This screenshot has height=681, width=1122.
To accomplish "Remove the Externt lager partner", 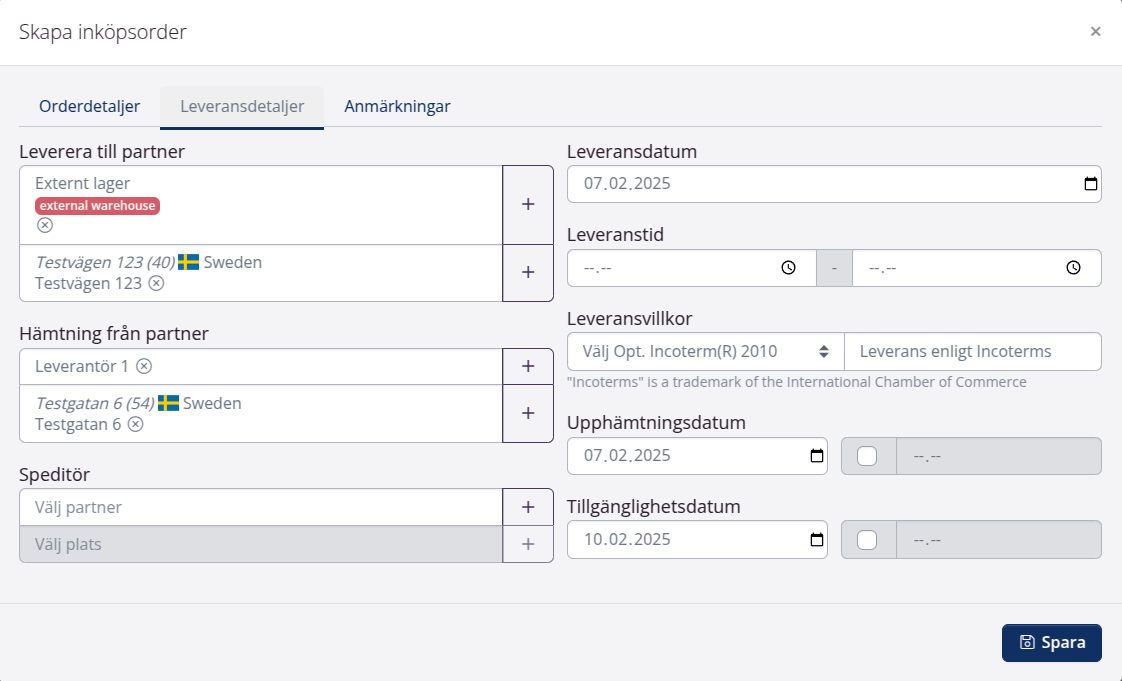I will (x=44, y=225).
